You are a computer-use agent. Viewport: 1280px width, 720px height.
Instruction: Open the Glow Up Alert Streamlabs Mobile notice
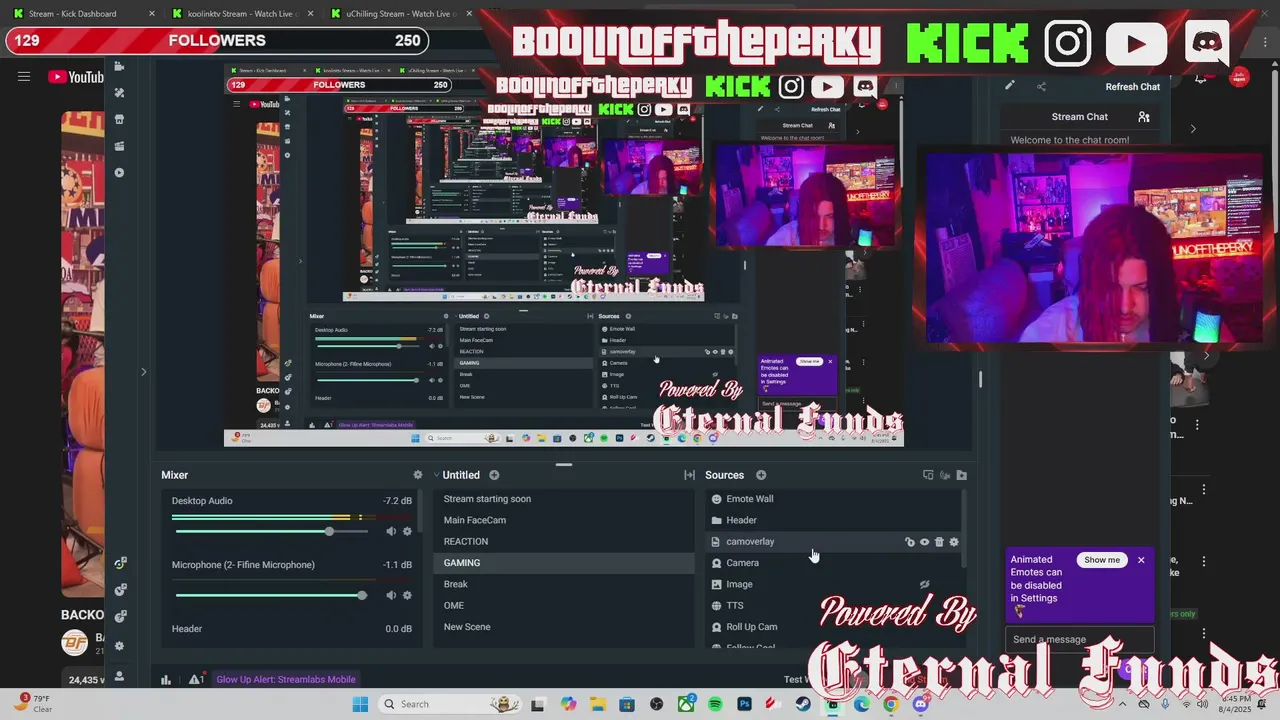tap(286, 679)
